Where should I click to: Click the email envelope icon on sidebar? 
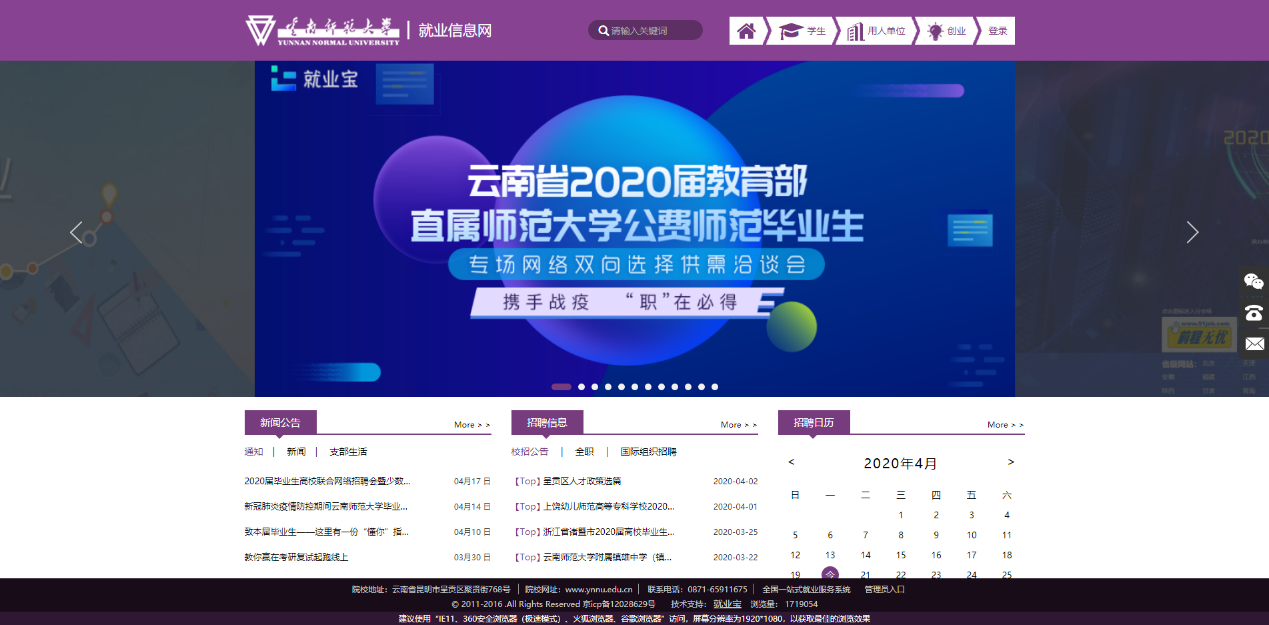click(1254, 343)
